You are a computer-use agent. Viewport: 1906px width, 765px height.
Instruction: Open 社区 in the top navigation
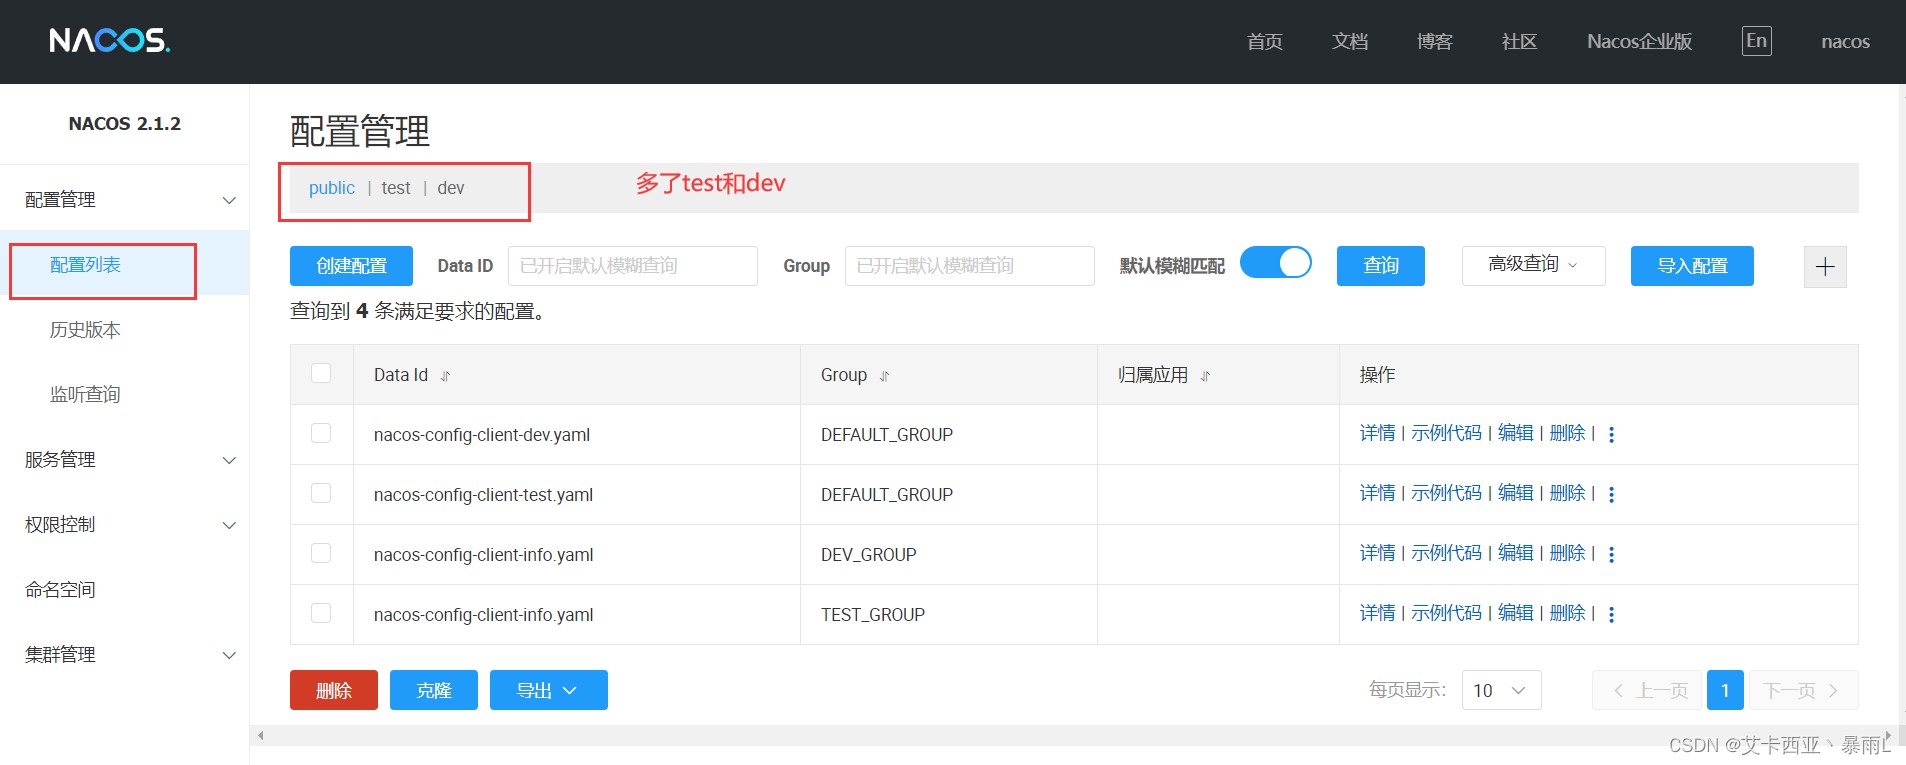1519,42
